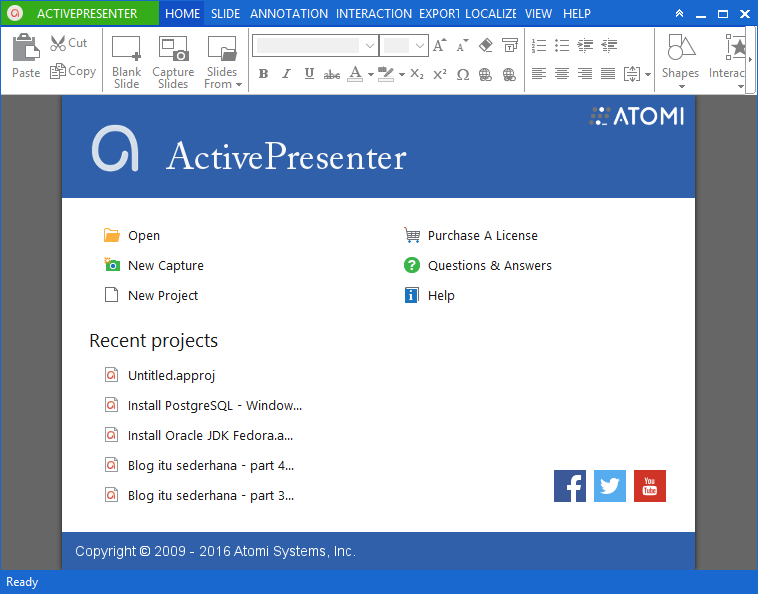Click the Cut scissors button

pos(68,43)
